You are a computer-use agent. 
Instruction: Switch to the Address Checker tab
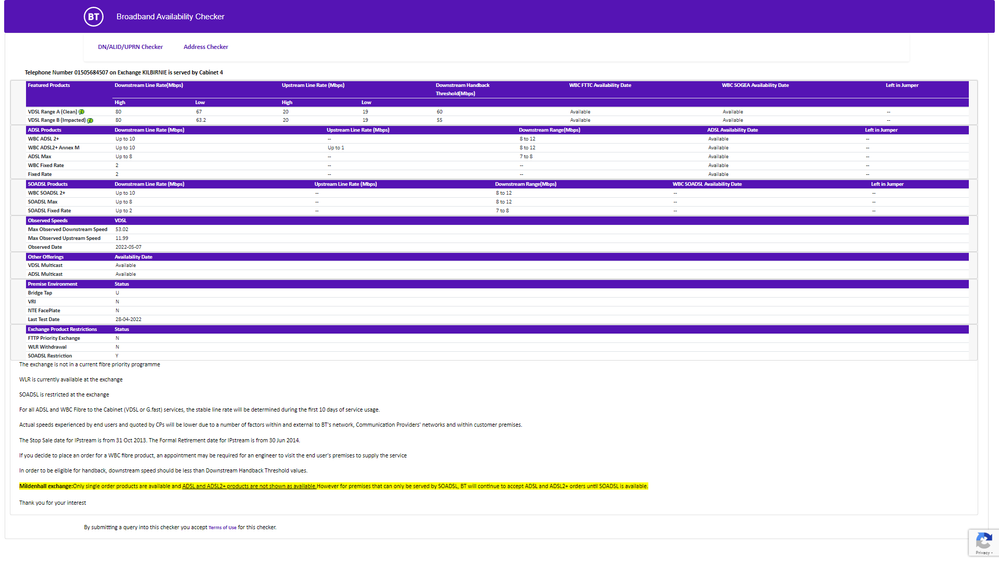point(205,47)
